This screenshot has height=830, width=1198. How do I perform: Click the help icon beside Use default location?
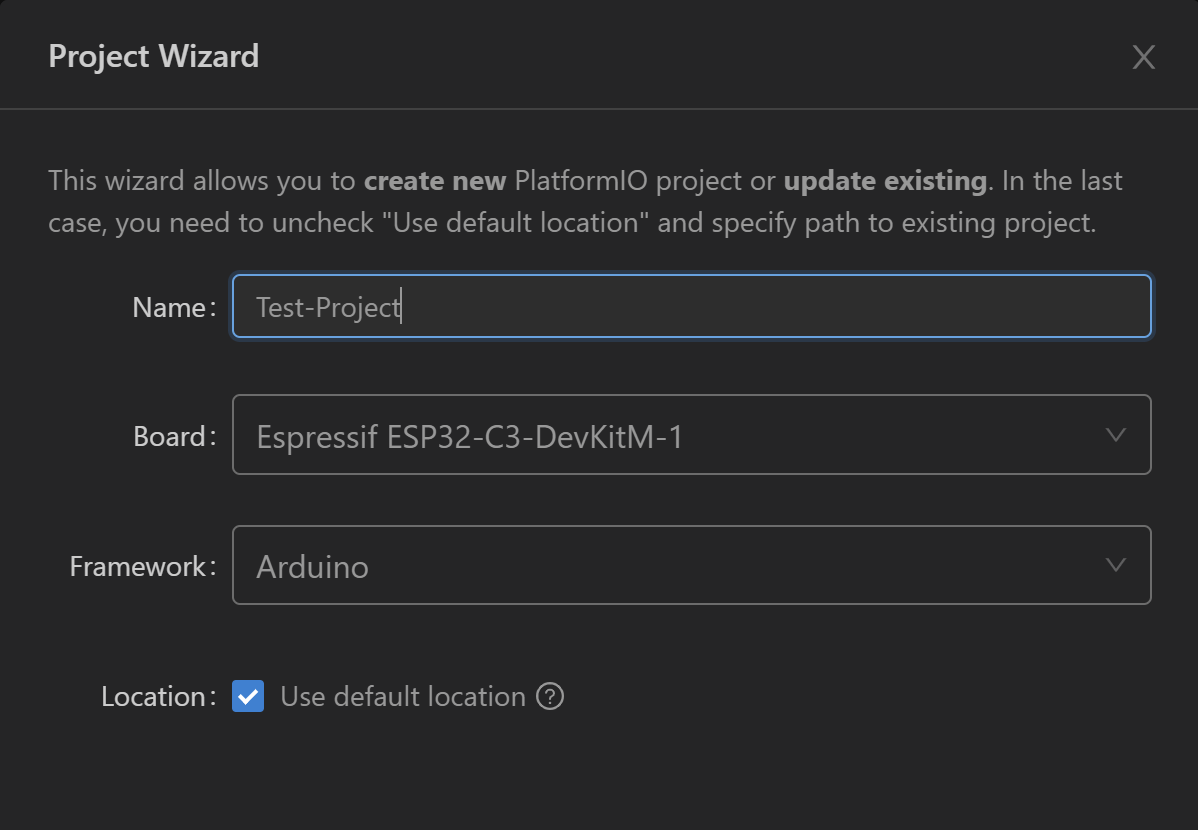(550, 696)
